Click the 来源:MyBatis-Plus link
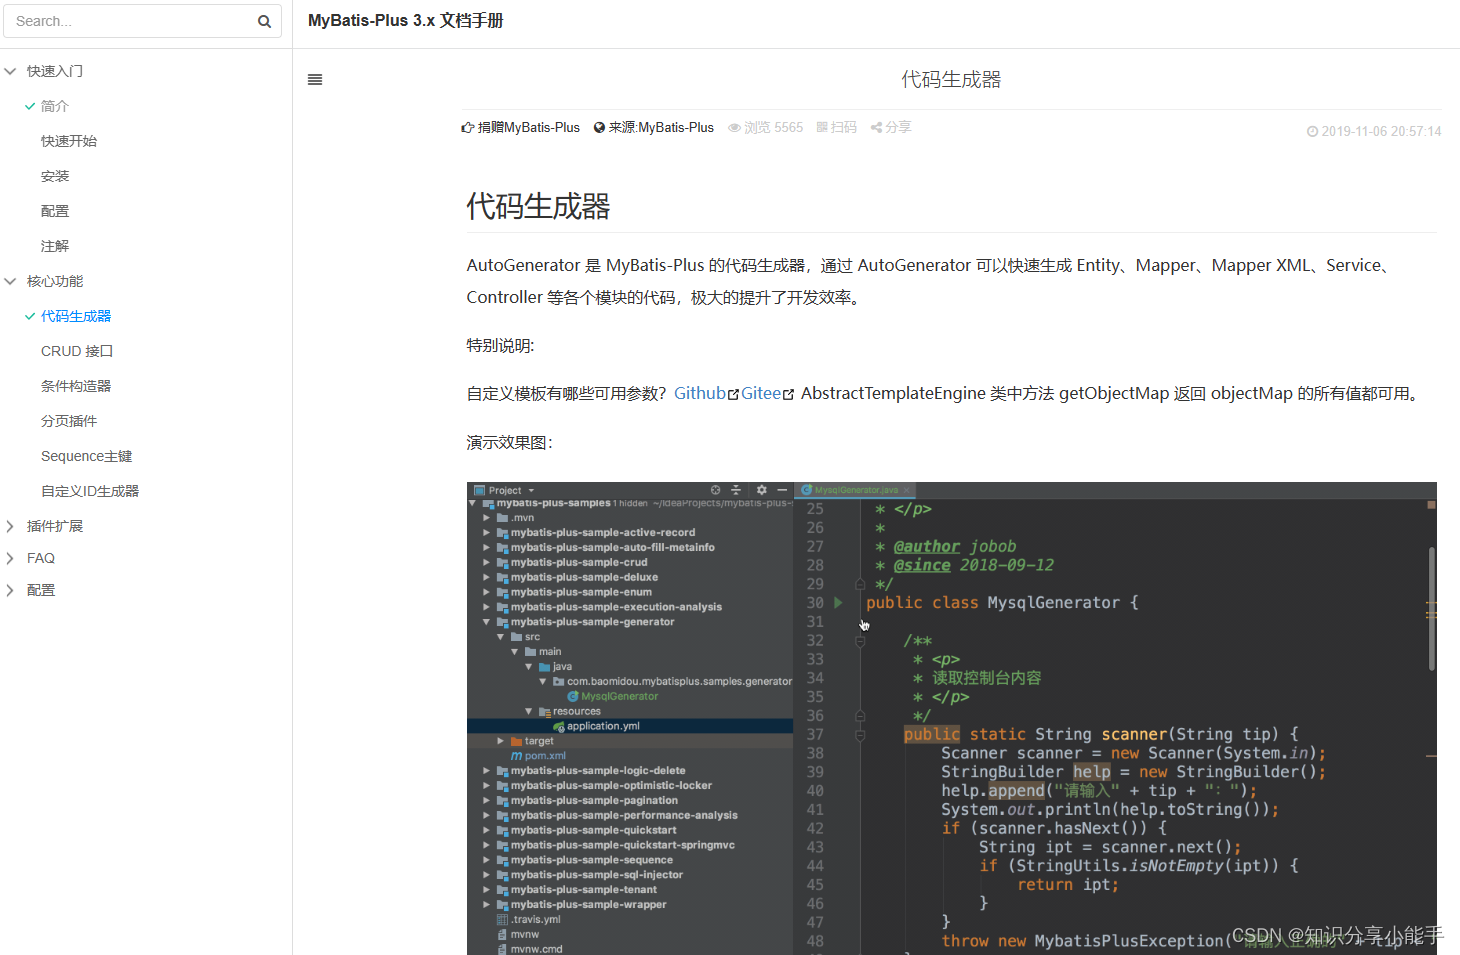This screenshot has height=955, width=1460. (653, 128)
